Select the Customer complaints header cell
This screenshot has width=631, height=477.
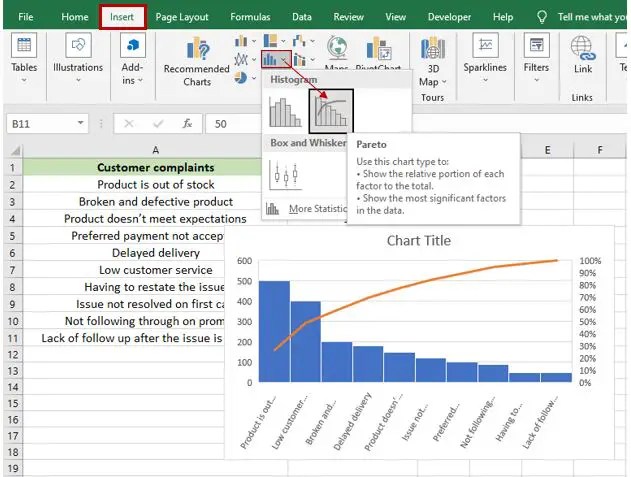[155, 167]
